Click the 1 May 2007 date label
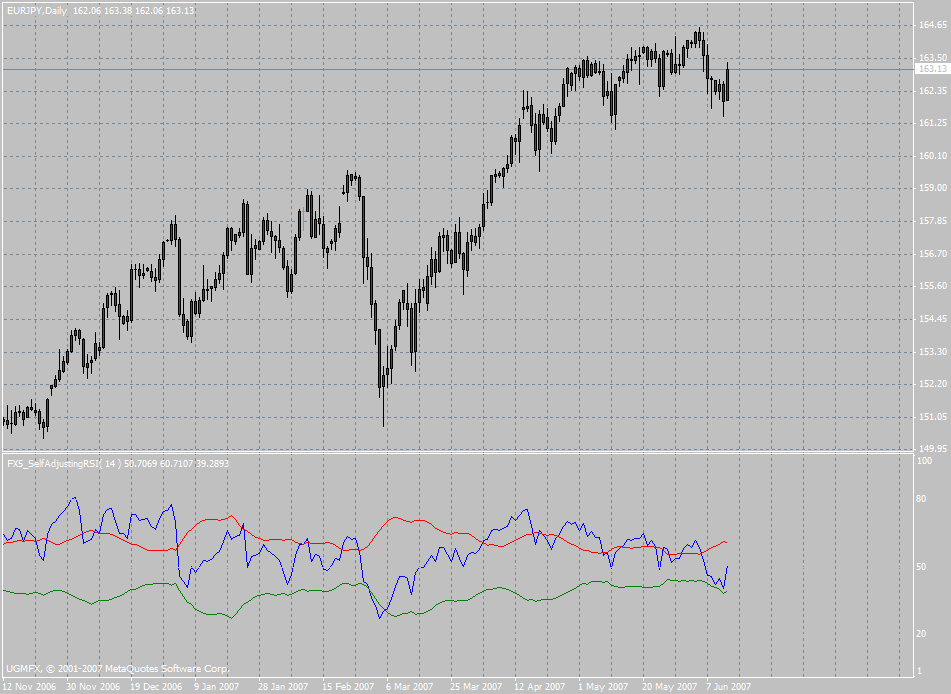Viewport: 951px width, 694px height. coord(603,687)
